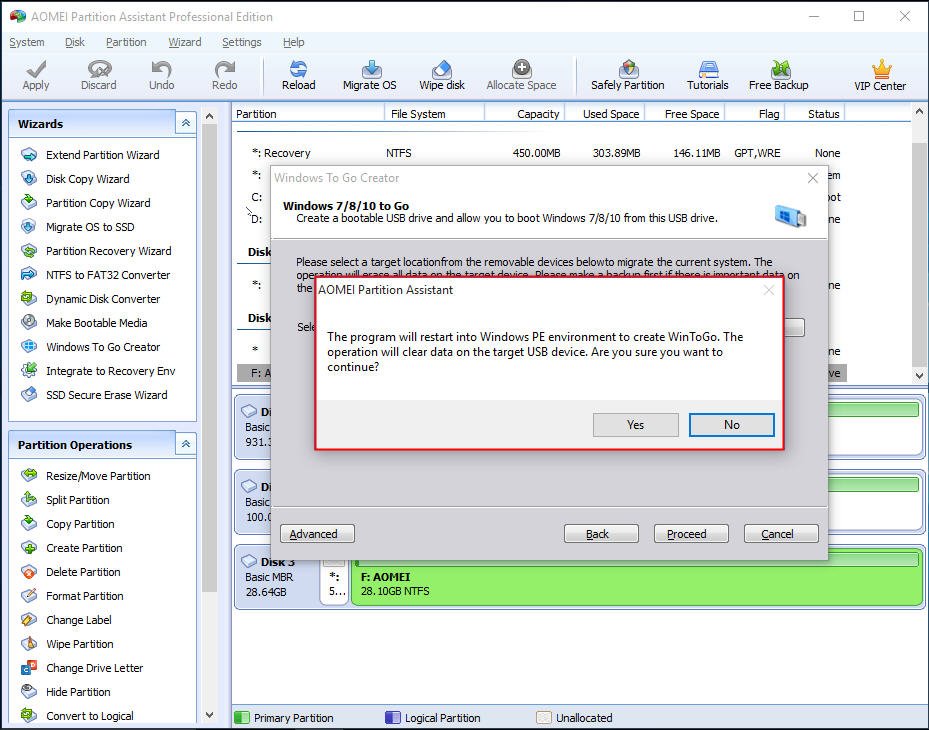Click Proceed in Windows To Go Creator
The height and width of the screenshot is (730, 929).
pyautogui.click(x=691, y=534)
